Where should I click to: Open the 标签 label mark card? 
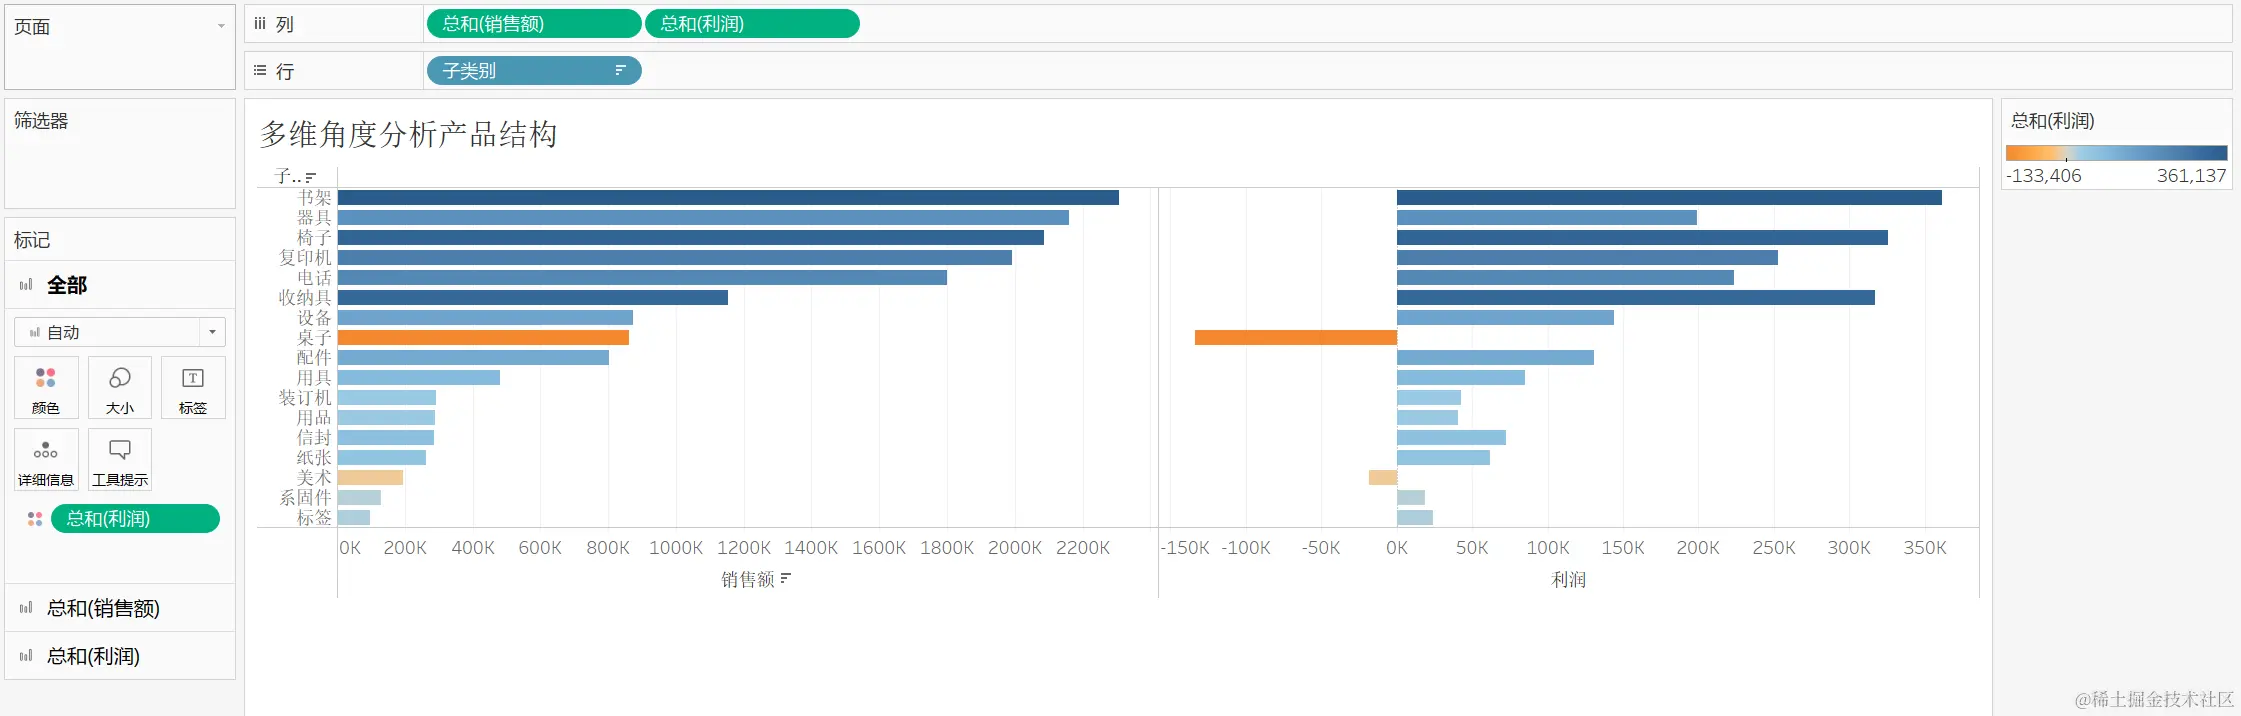coord(193,387)
